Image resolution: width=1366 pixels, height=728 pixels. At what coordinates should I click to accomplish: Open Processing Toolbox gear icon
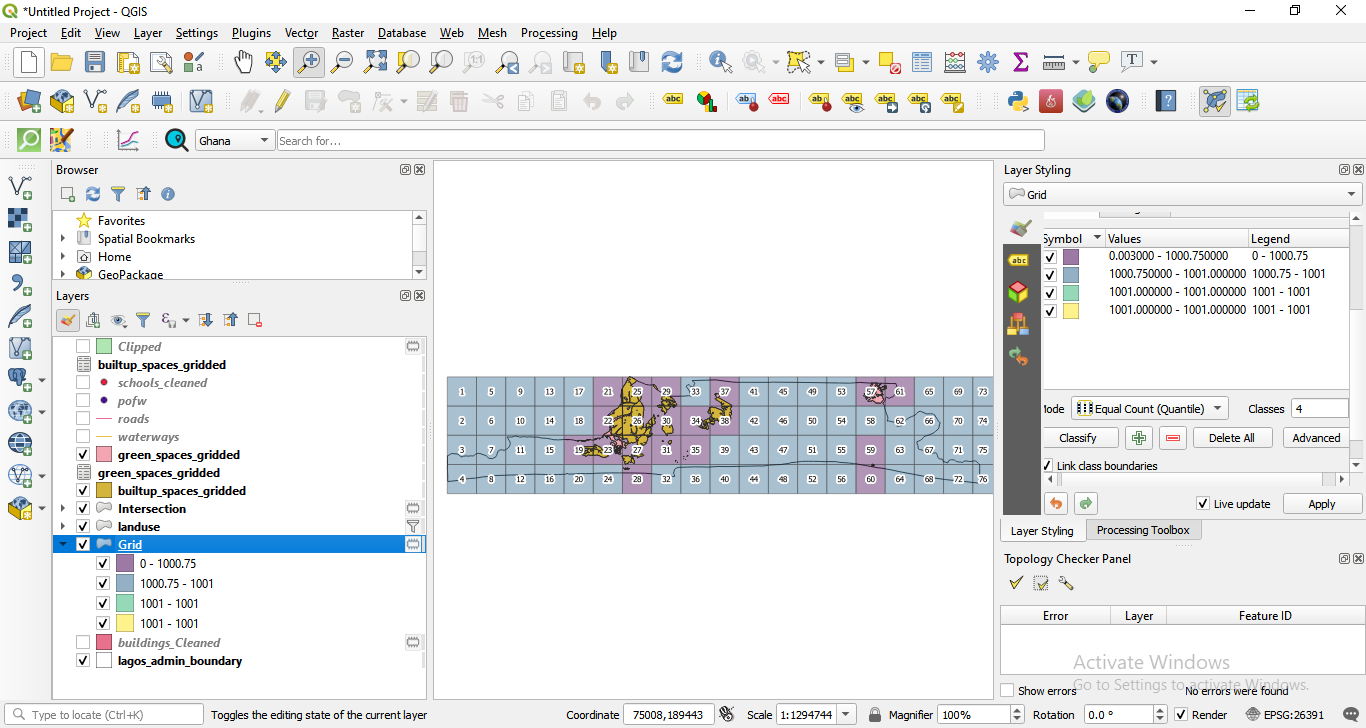988,62
